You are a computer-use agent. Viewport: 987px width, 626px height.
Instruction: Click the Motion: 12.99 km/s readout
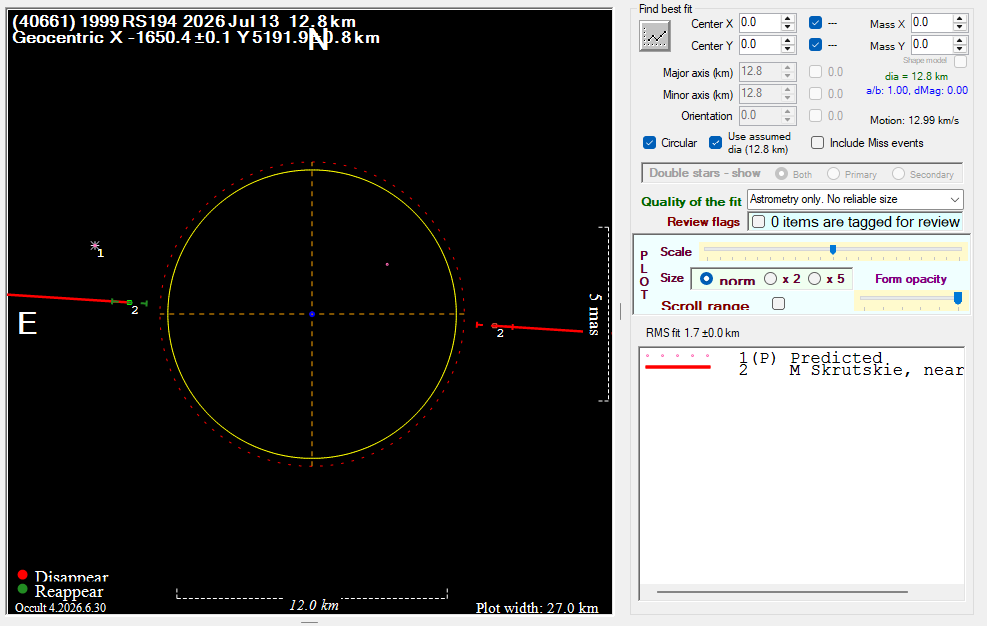tap(914, 120)
